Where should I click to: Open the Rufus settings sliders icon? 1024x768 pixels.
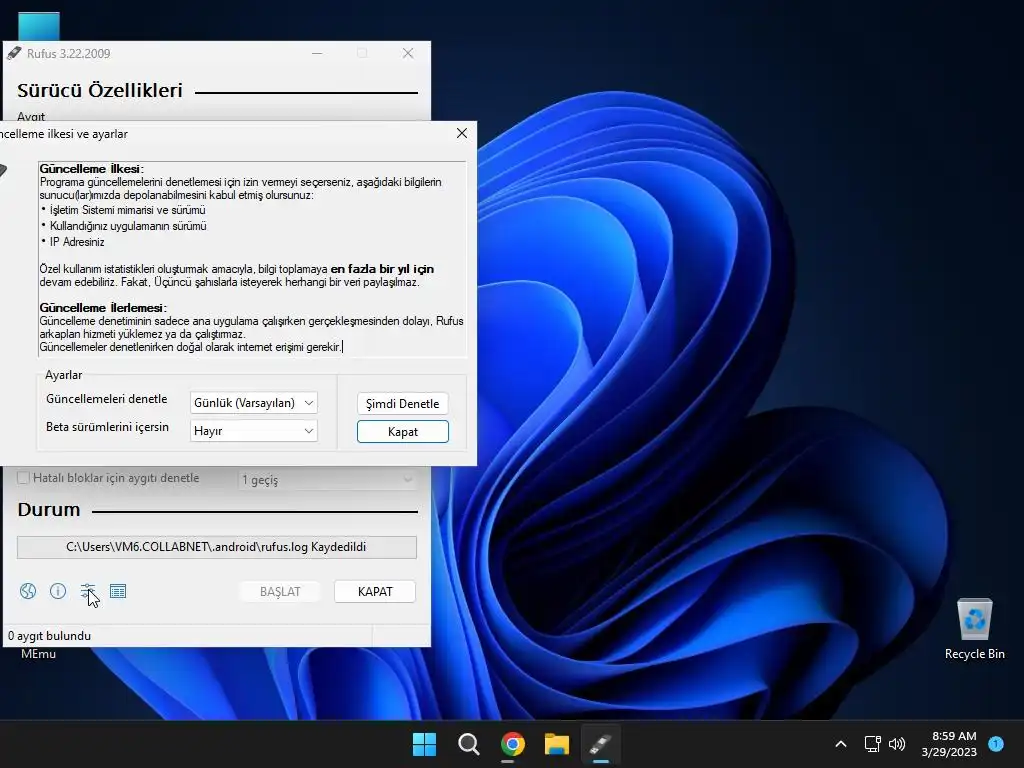88,591
